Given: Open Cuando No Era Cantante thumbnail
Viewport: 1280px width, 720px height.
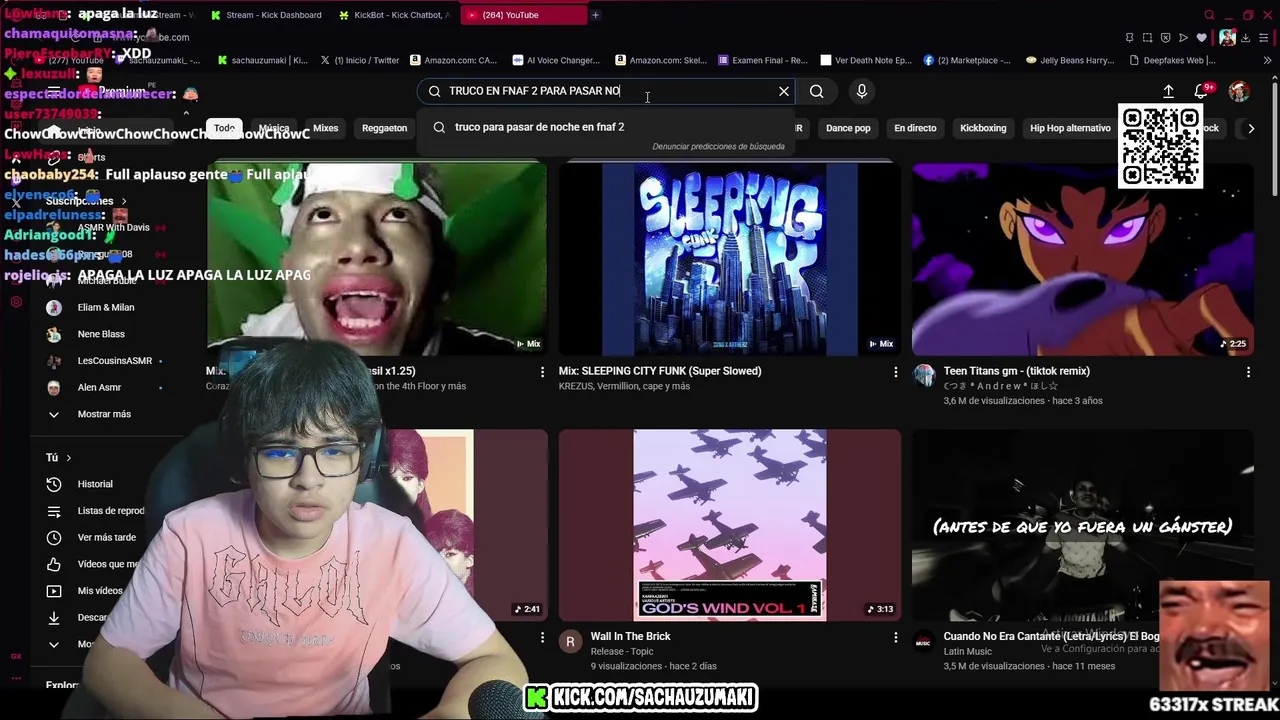Looking at the screenshot, I should click(1082, 525).
